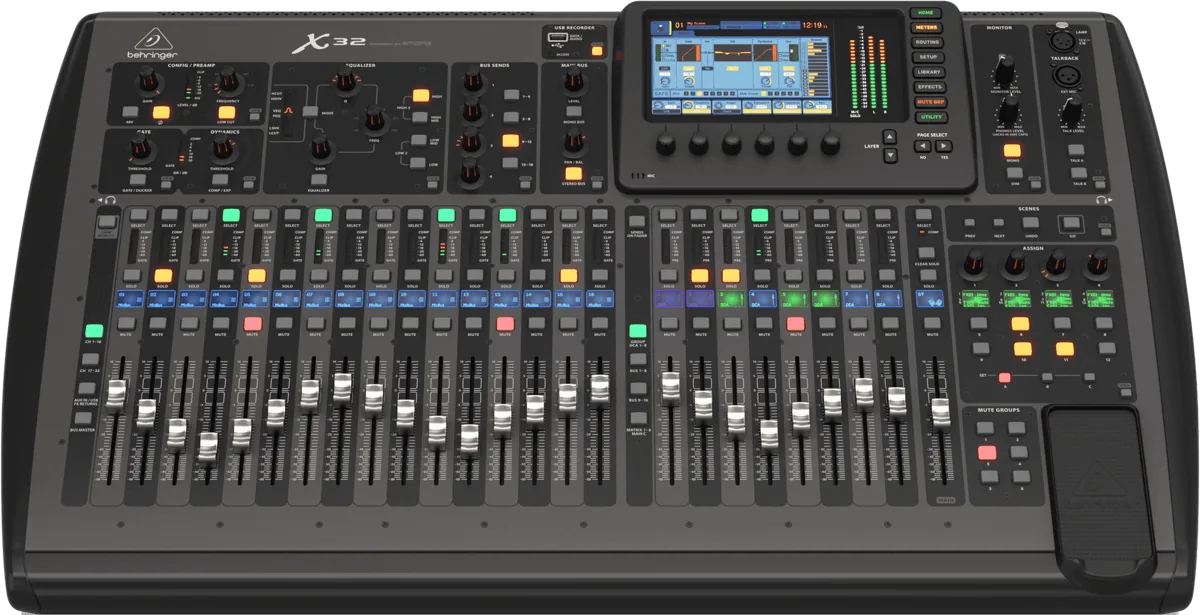Toggle 48V phantom power
Image resolution: width=1200 pixels, height=615 pixels.
tap(130, 112)
